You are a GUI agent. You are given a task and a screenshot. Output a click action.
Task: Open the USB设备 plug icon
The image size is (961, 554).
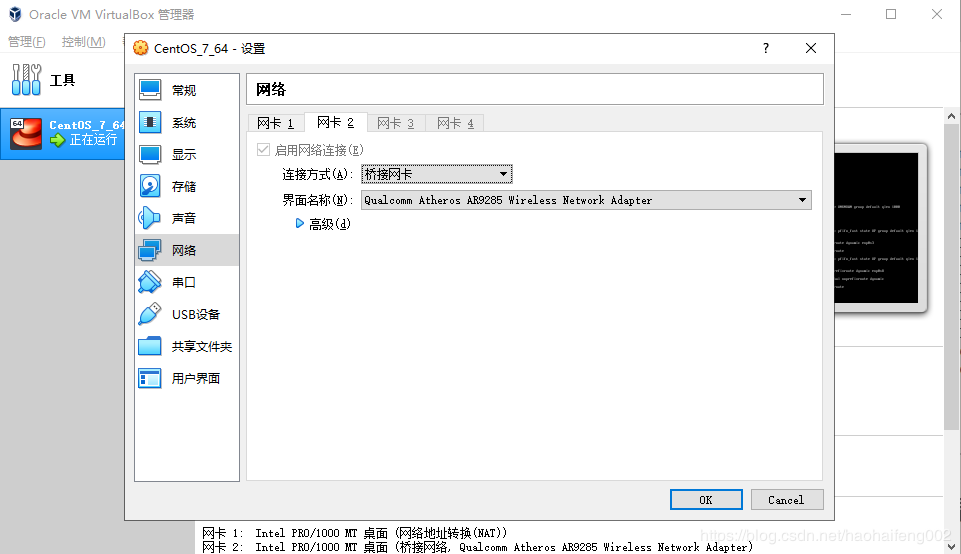tap(150, 314)
